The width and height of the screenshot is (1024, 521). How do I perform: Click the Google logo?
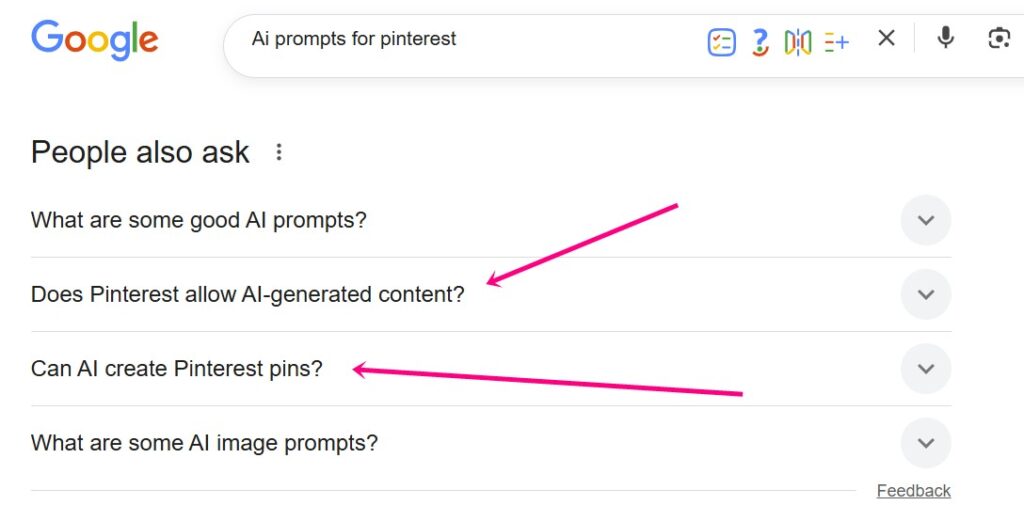point(95,40)
